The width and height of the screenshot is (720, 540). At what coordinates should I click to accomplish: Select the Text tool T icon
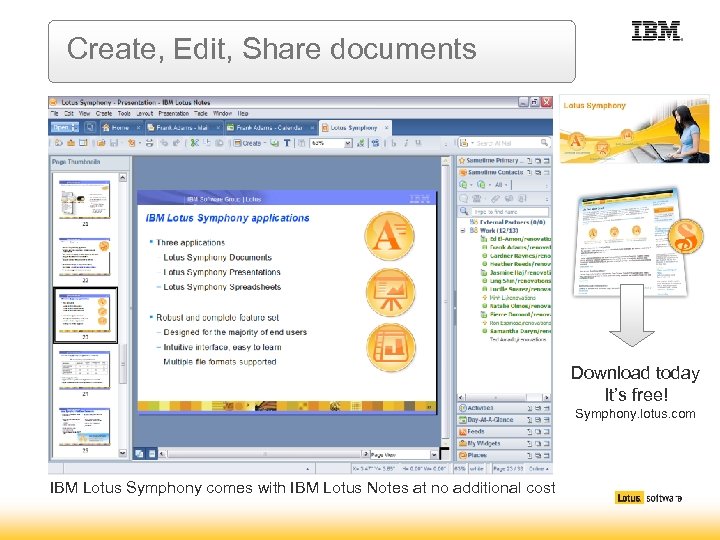point(287,143)
